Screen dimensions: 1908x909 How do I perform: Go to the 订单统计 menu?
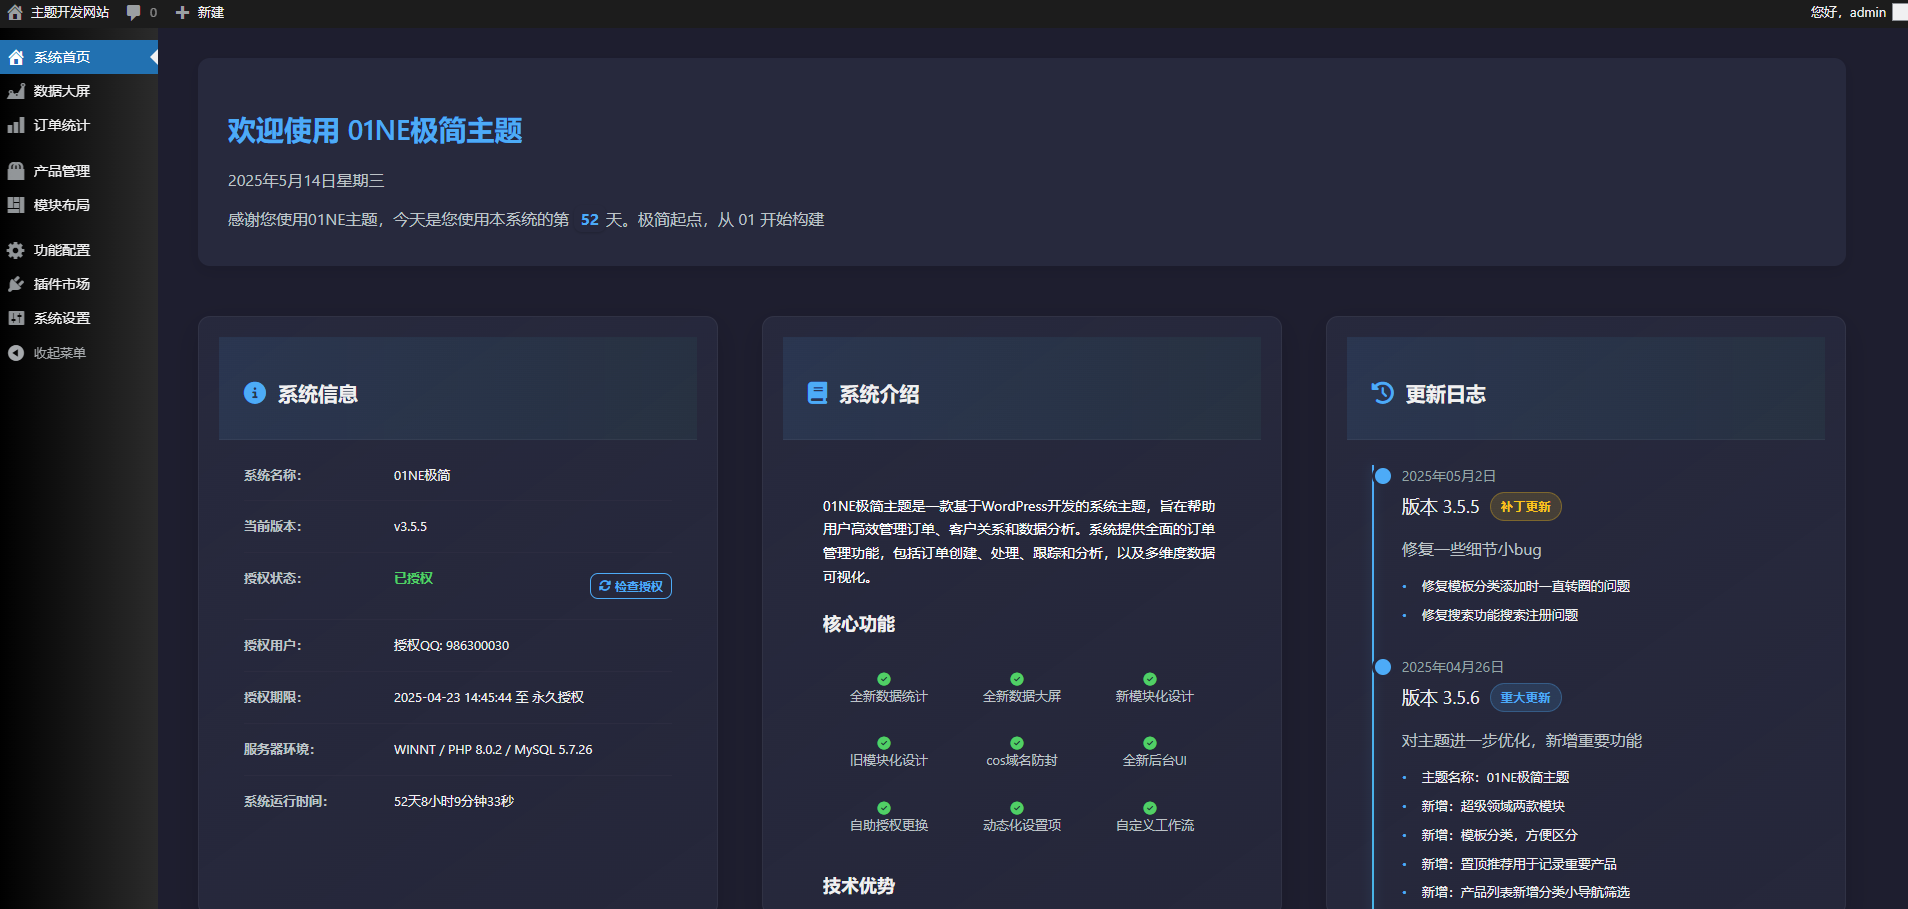[x=79, y=125]
